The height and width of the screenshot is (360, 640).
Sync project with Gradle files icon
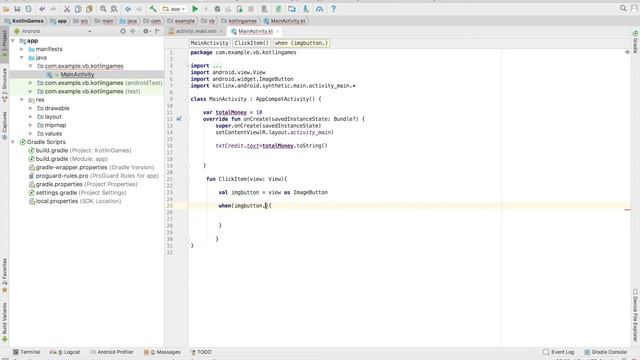click(x=278, y=9)
